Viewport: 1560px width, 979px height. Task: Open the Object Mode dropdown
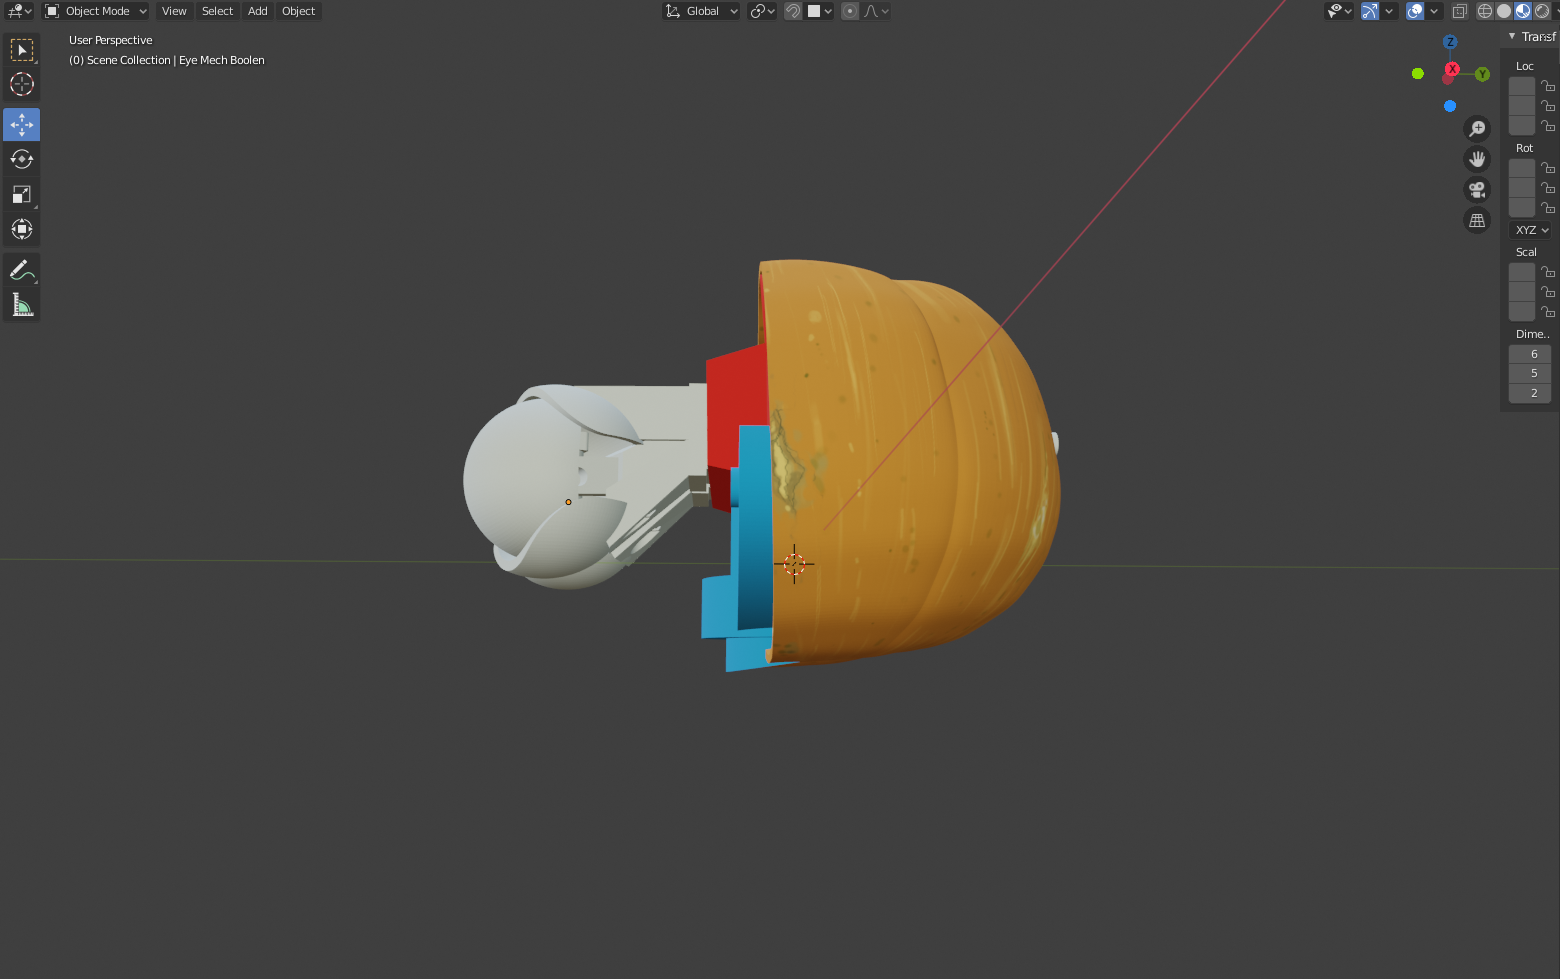pos(96,11)
